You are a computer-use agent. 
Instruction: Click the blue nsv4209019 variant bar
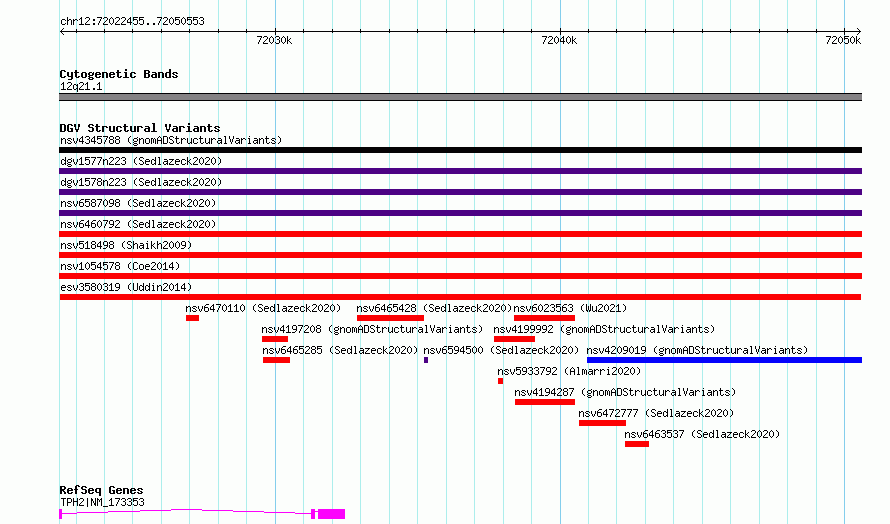pyautogui.click(x=724, y=360)
